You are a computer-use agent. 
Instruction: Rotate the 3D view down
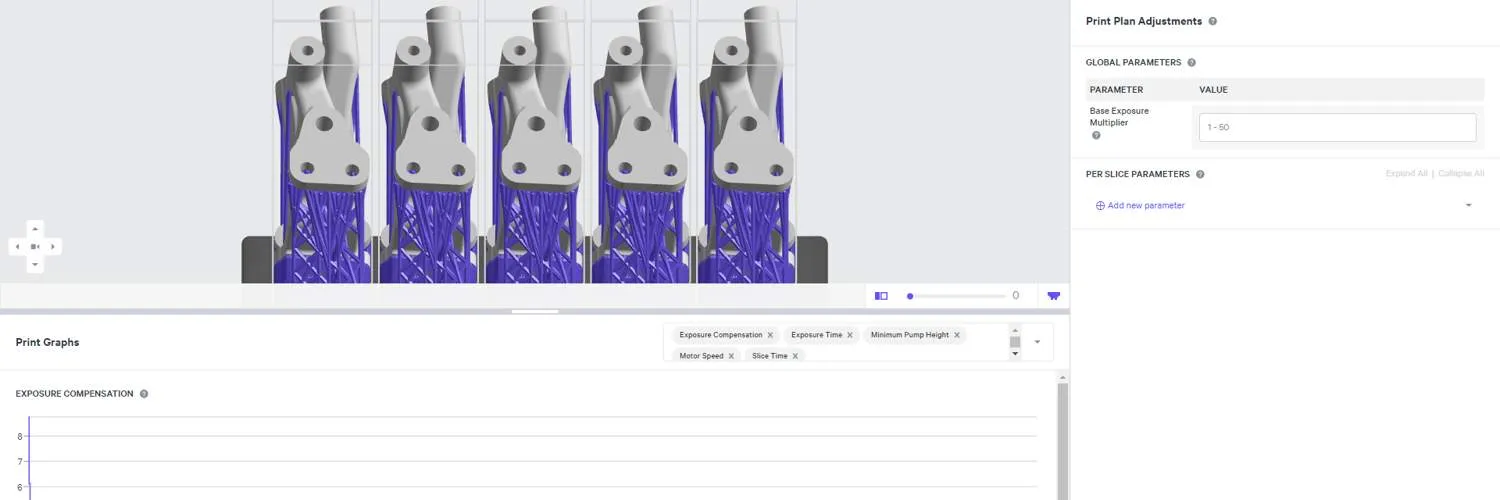pyautogui.click(x=35, y=264)
